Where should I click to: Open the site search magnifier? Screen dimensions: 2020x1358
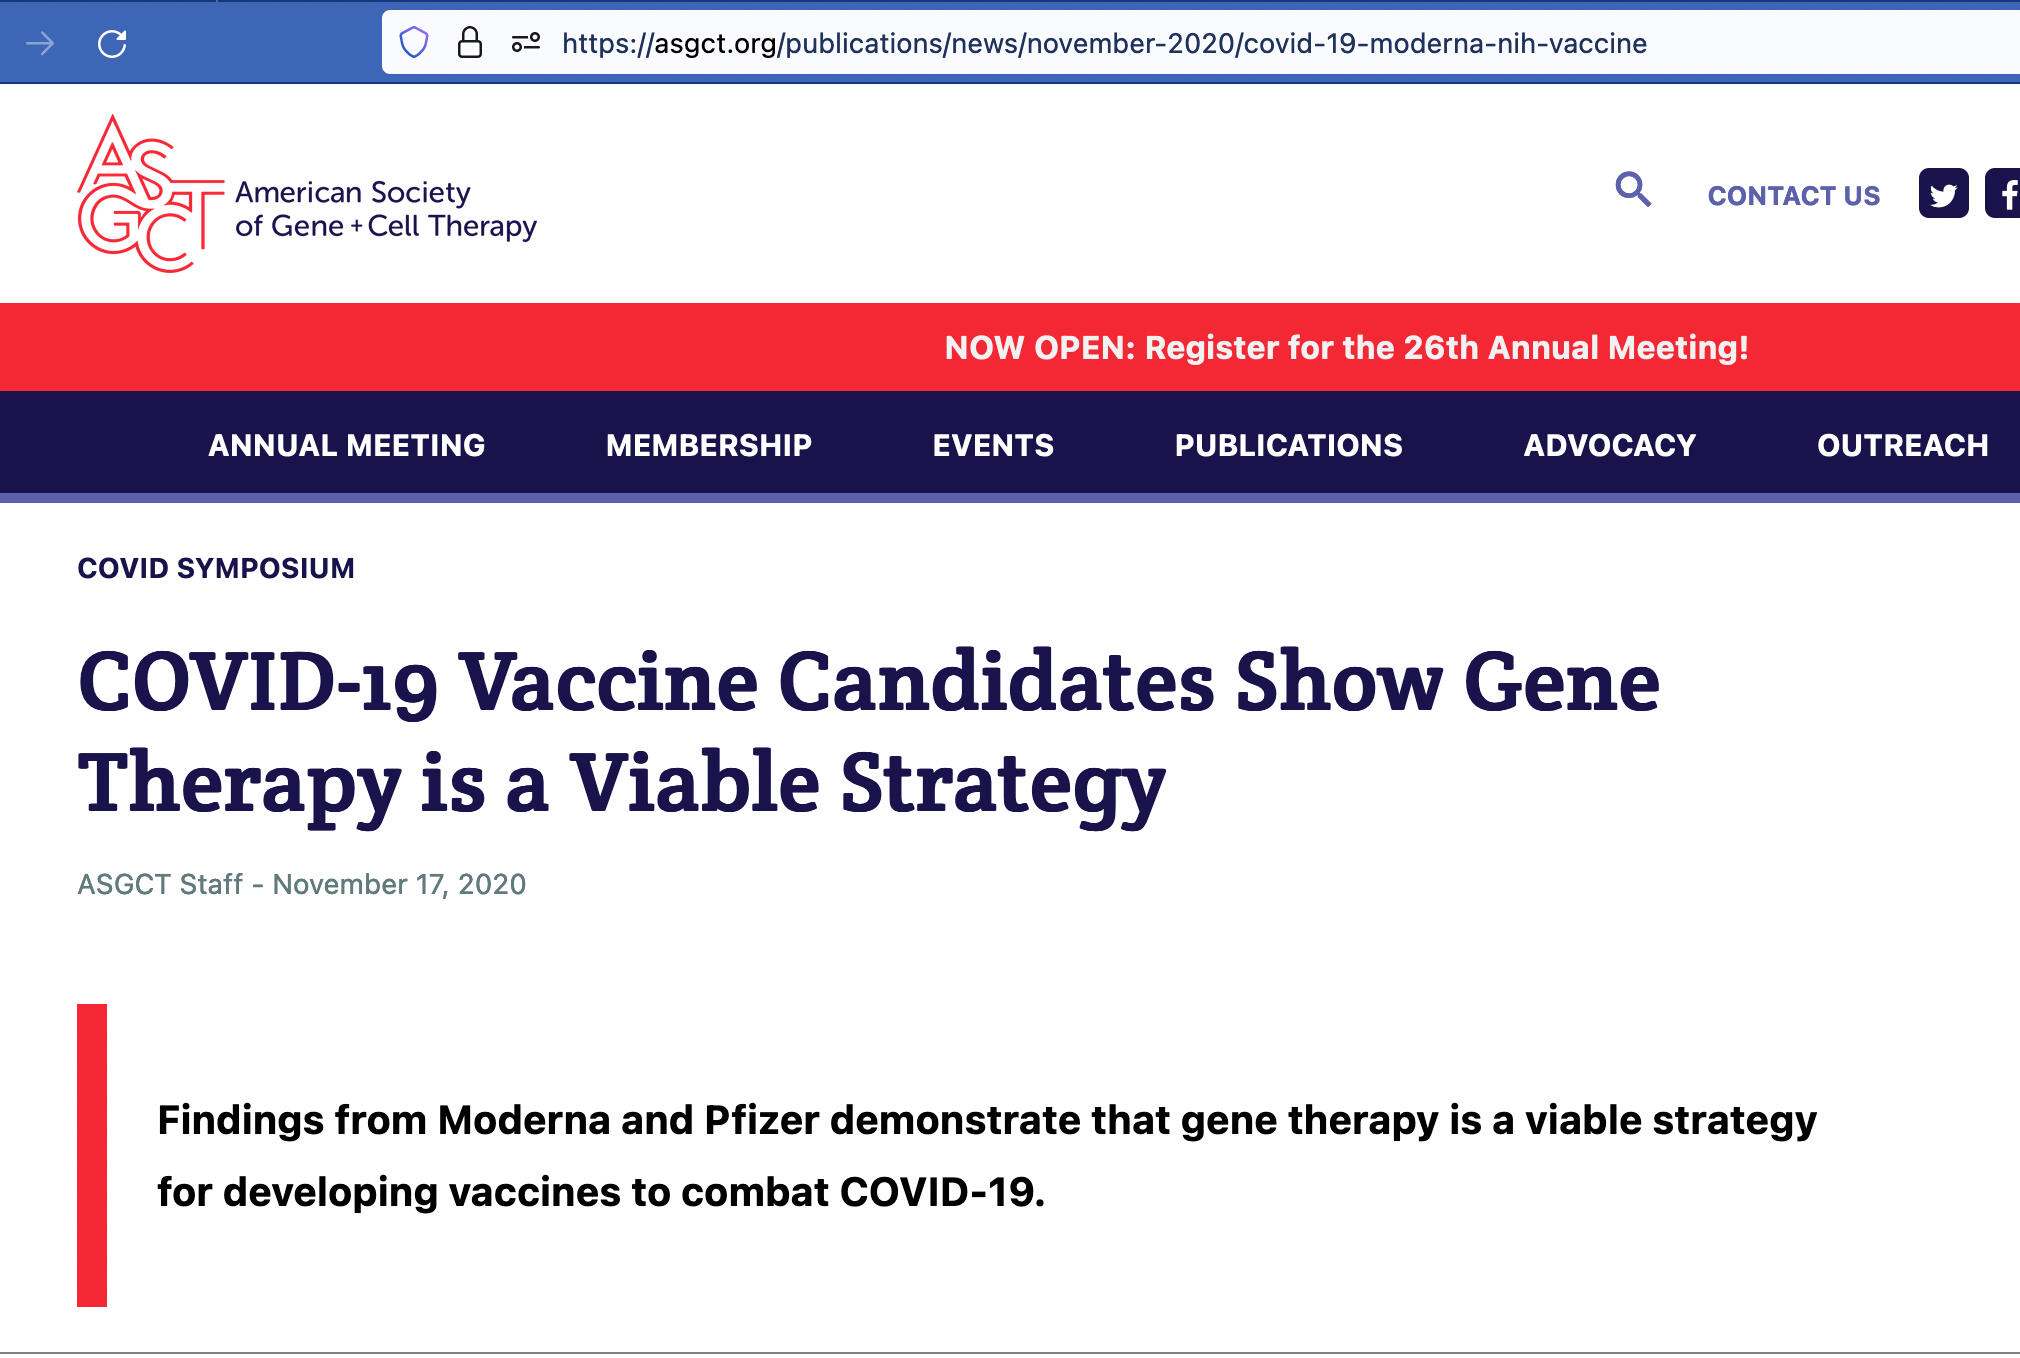tap(1632, 189)
